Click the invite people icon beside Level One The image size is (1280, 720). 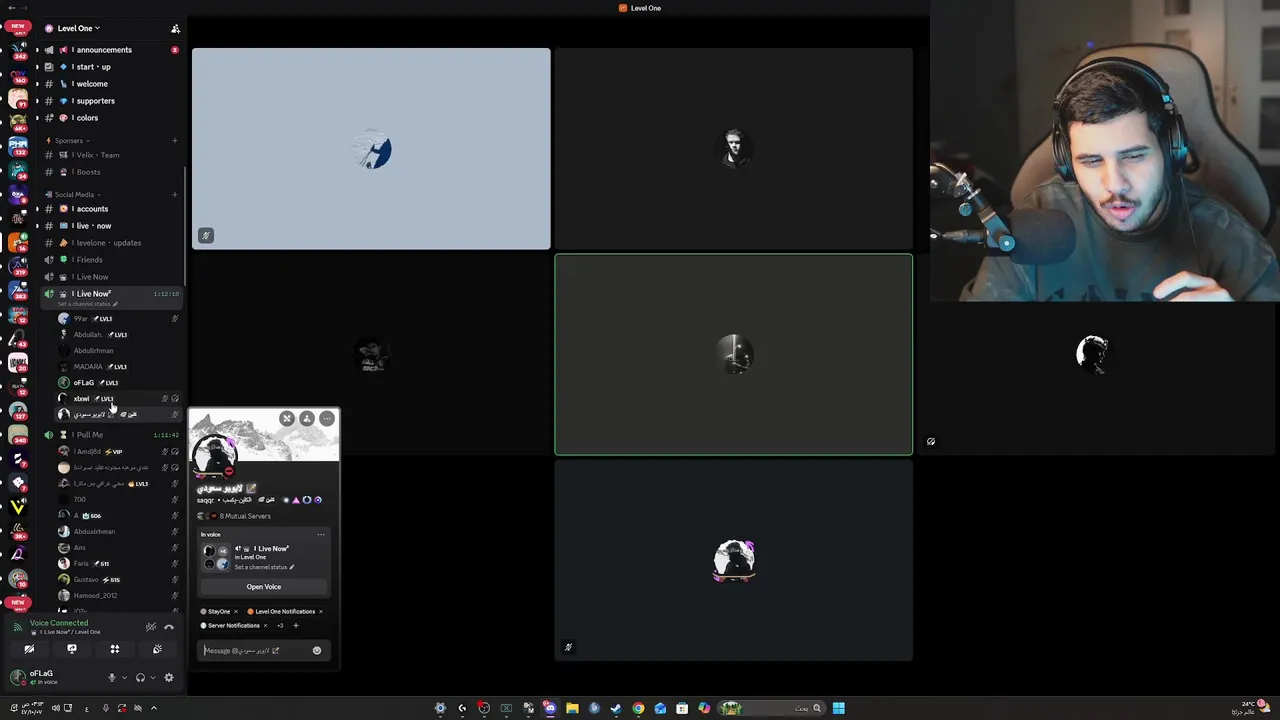[x=175, y=28]
